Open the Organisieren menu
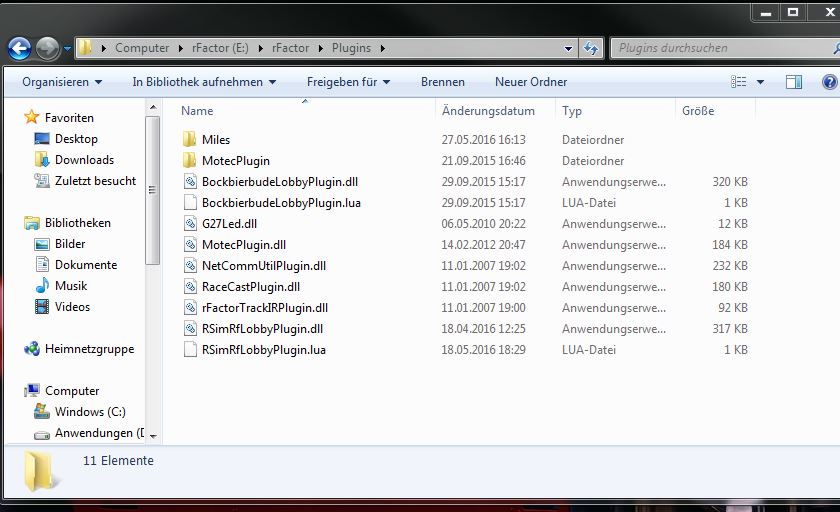This screenshot has height=512, width=840. tap(62, 82)
